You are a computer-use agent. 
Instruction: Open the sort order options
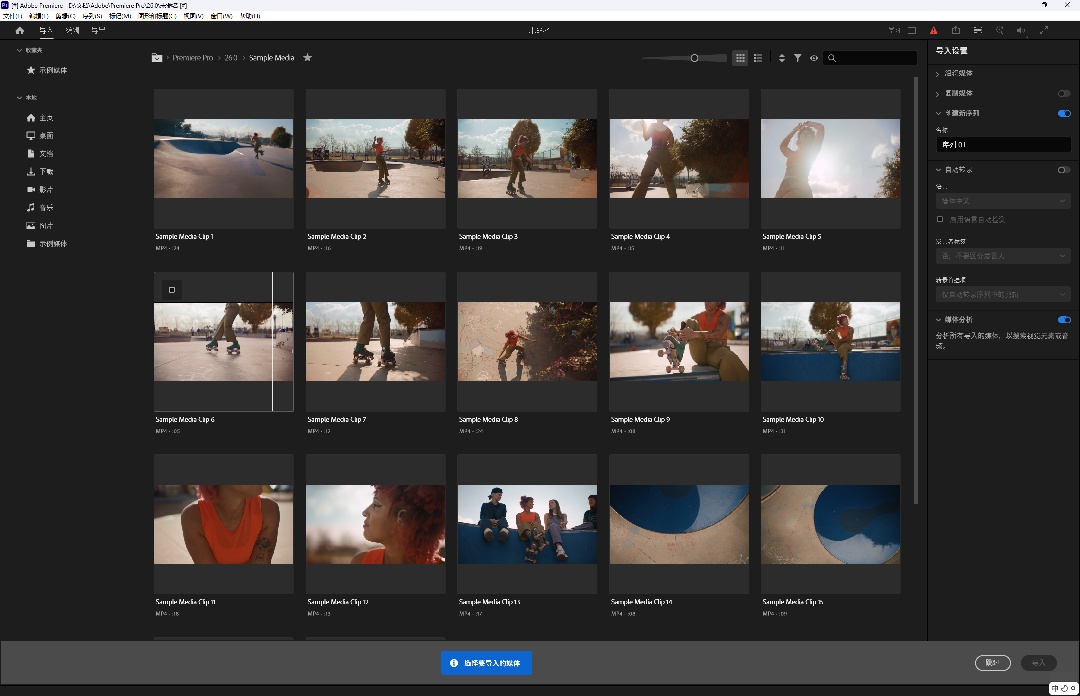(x=782, y=58)
